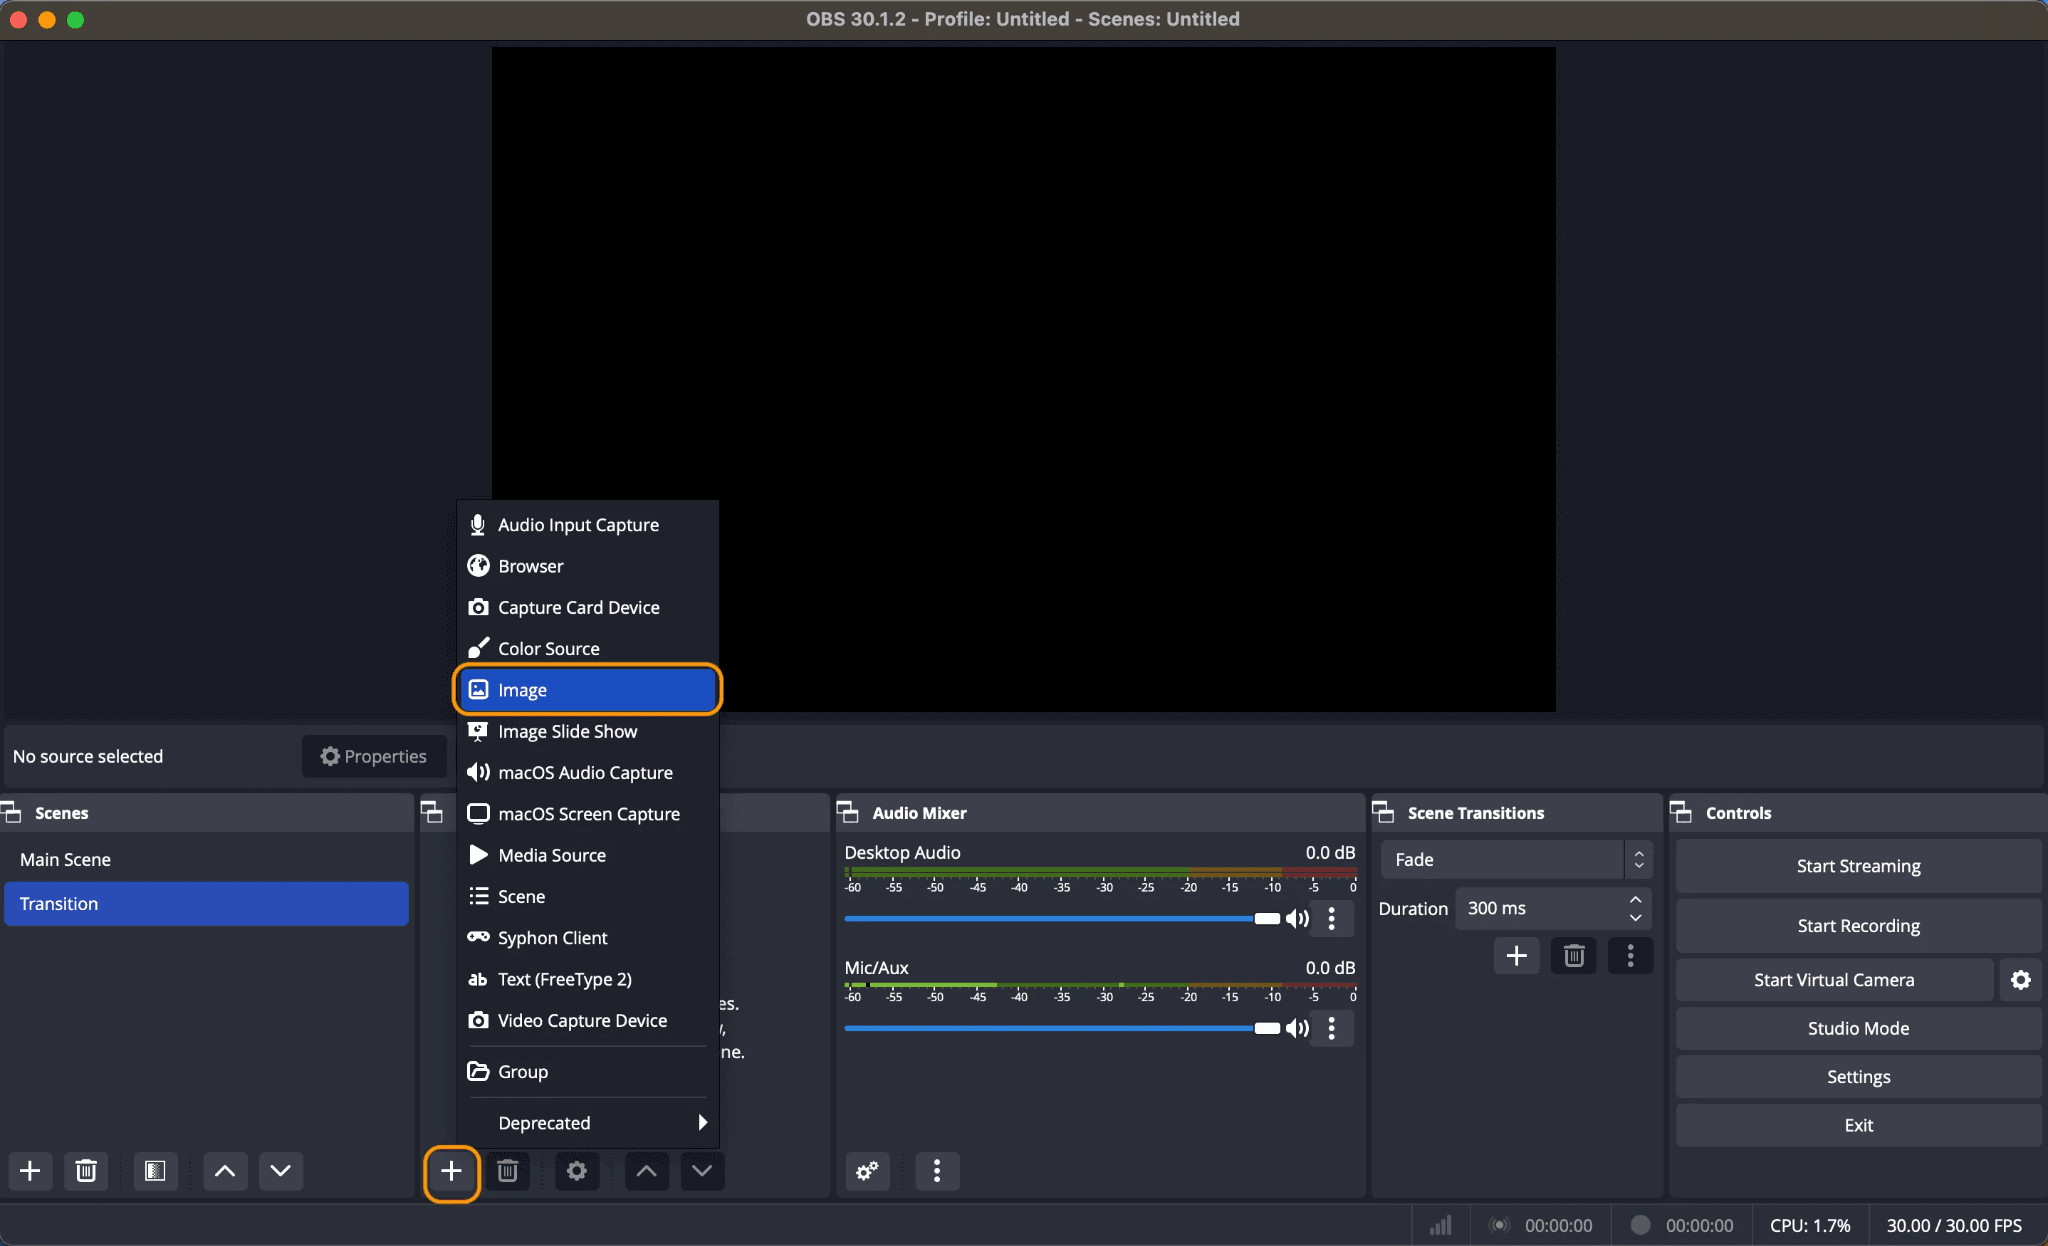
Task: Adjust Desktop Audio volume slider
Action: click(1062, 919)
